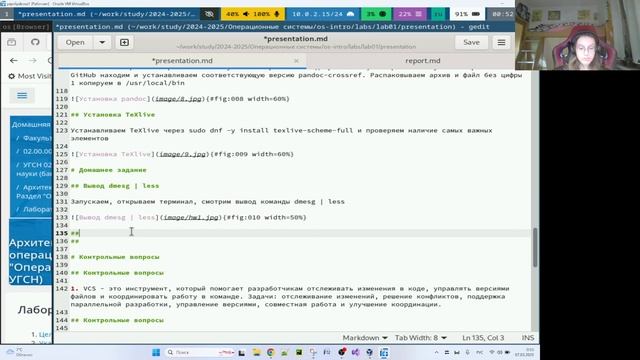
Task: Show hidden tray icons chevron
Action: 436,352
